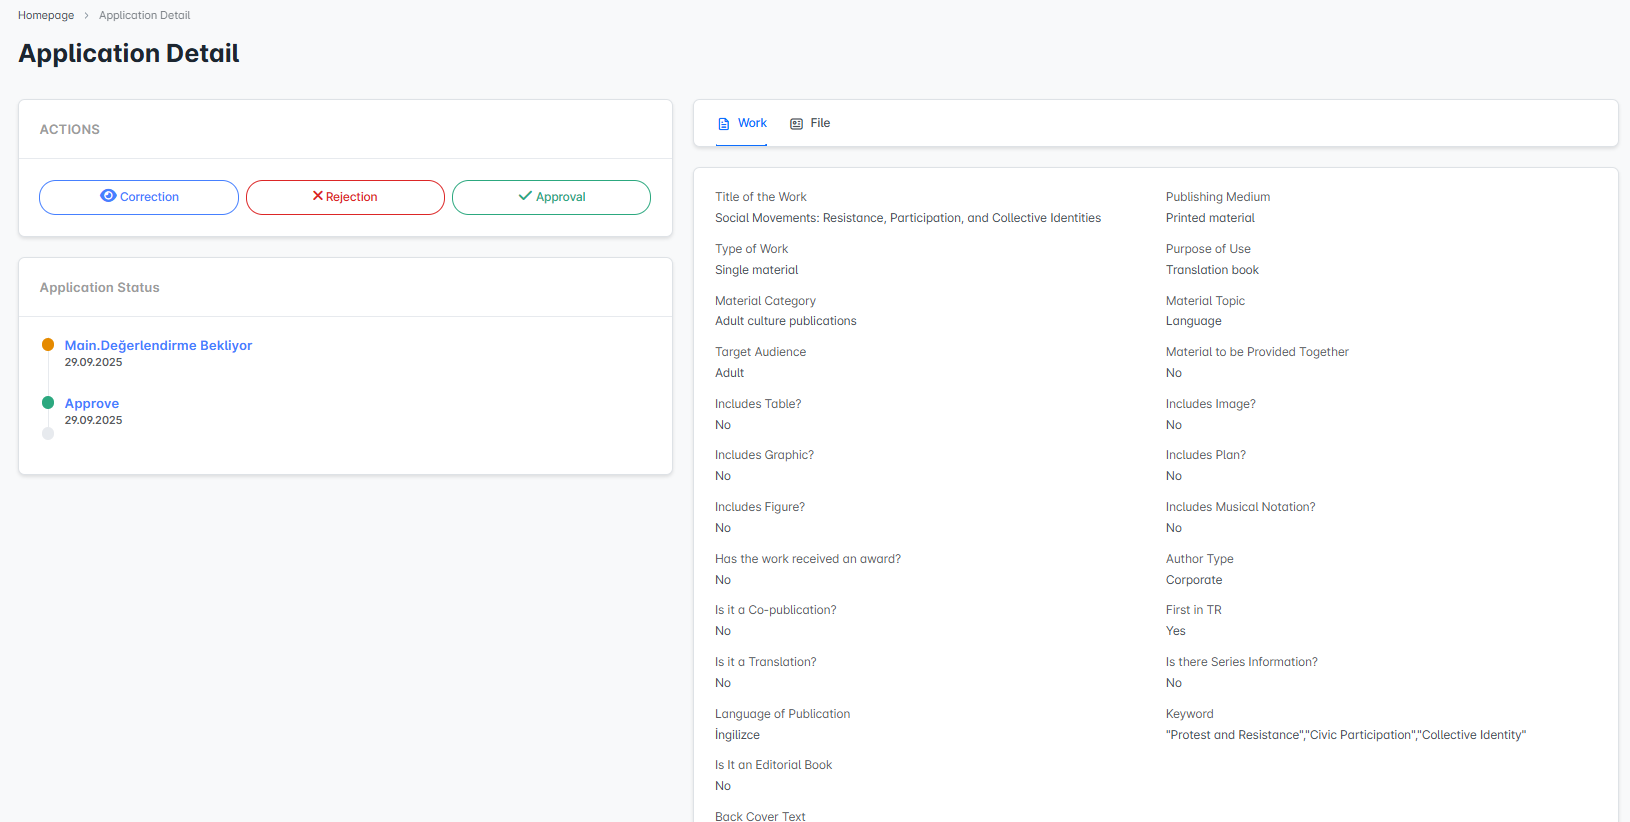Image resolution: width=1630 pixels, height=822 pixels.
Task: Click the red X icon on Rejection
Action: [318, 196]
